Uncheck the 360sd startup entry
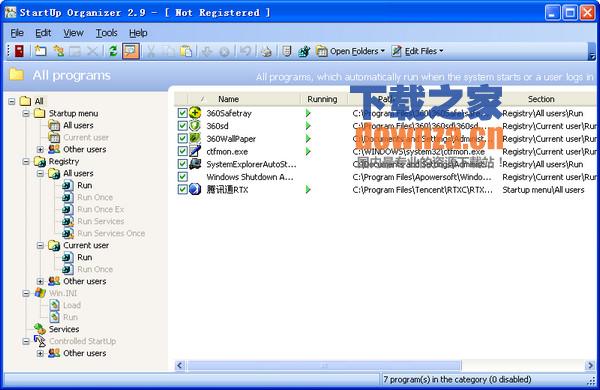Image resolution: width=600 pixels, height=390 pixels. click(x=183, y=126)
